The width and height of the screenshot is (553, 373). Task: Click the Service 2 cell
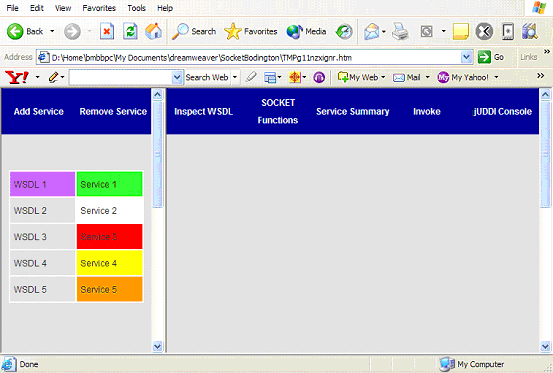point(110,210)
